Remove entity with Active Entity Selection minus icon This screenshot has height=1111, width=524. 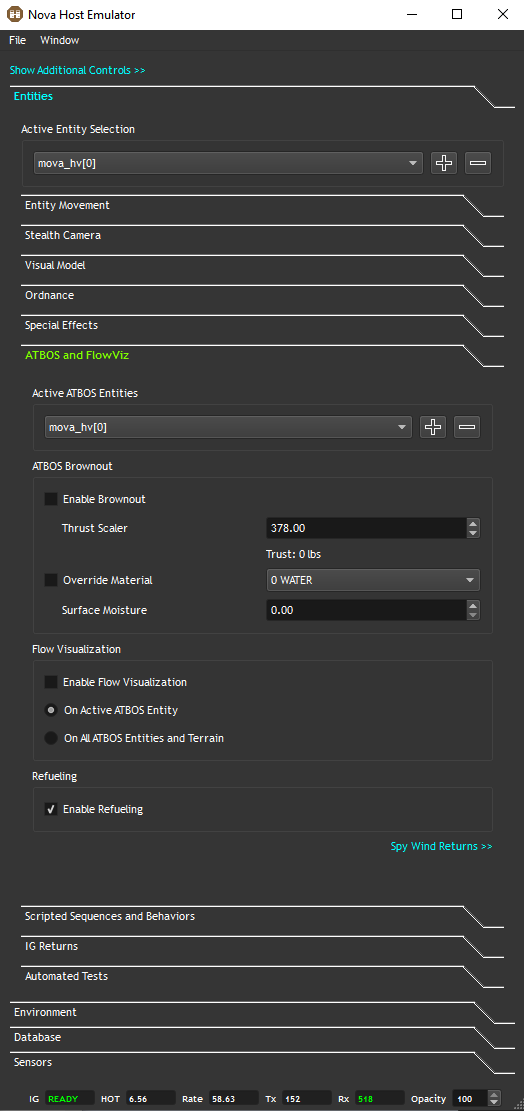(478, 163)
